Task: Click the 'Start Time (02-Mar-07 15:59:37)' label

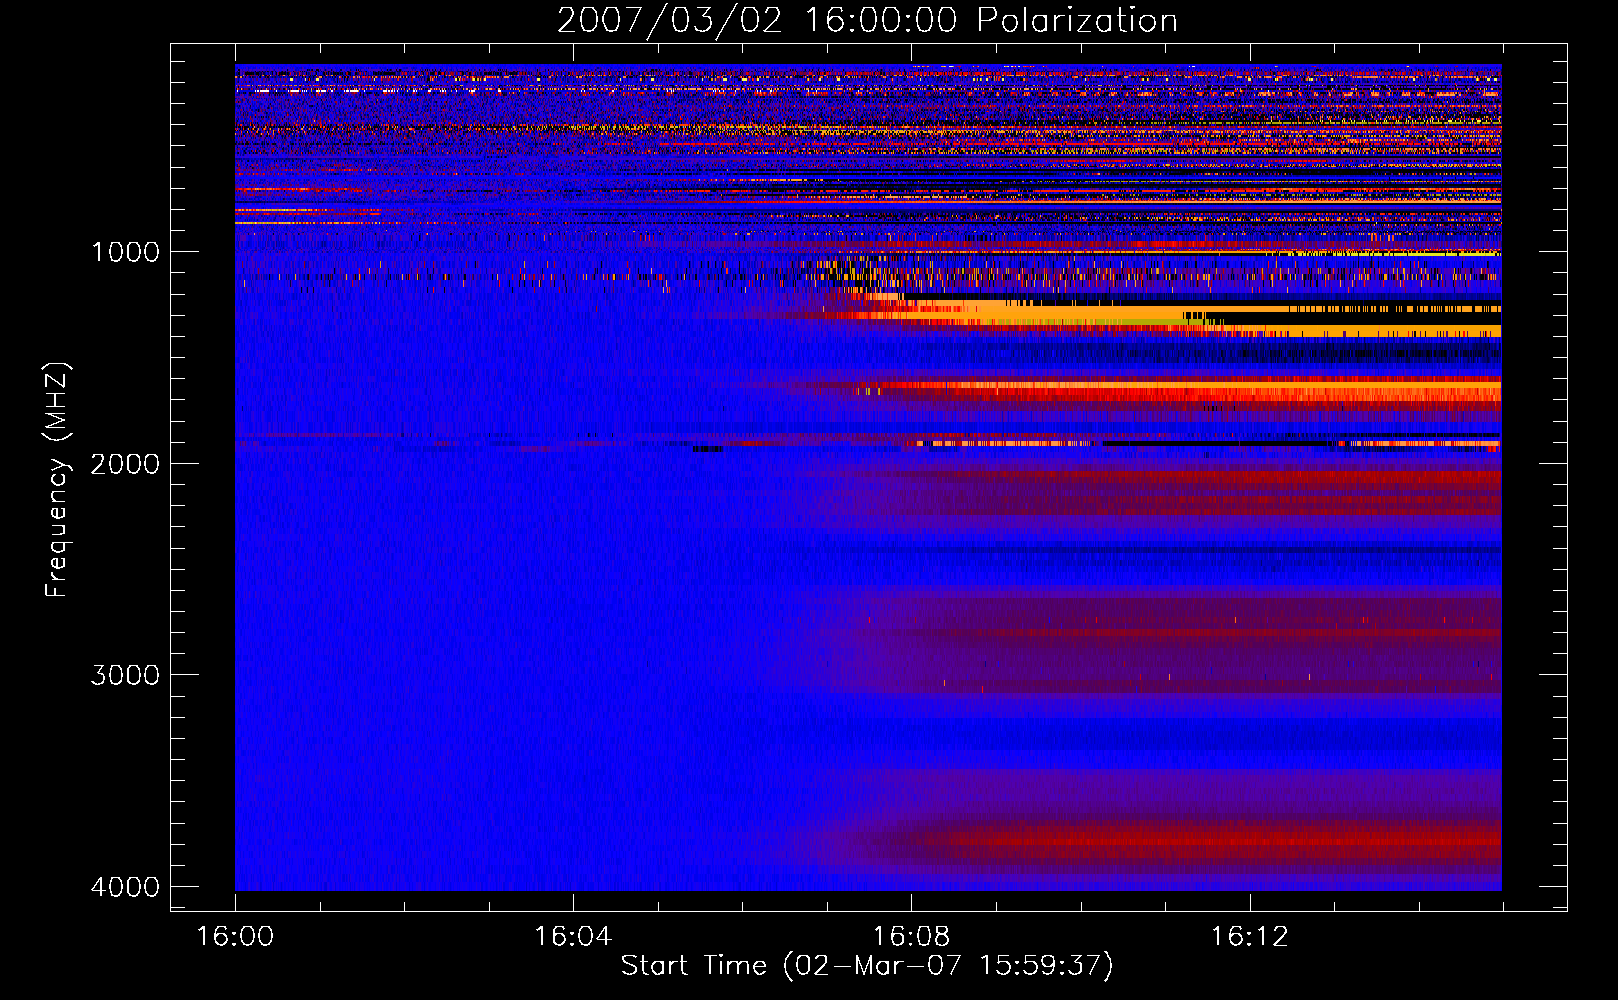Action: pyautogui.click(x=867, y=966)
